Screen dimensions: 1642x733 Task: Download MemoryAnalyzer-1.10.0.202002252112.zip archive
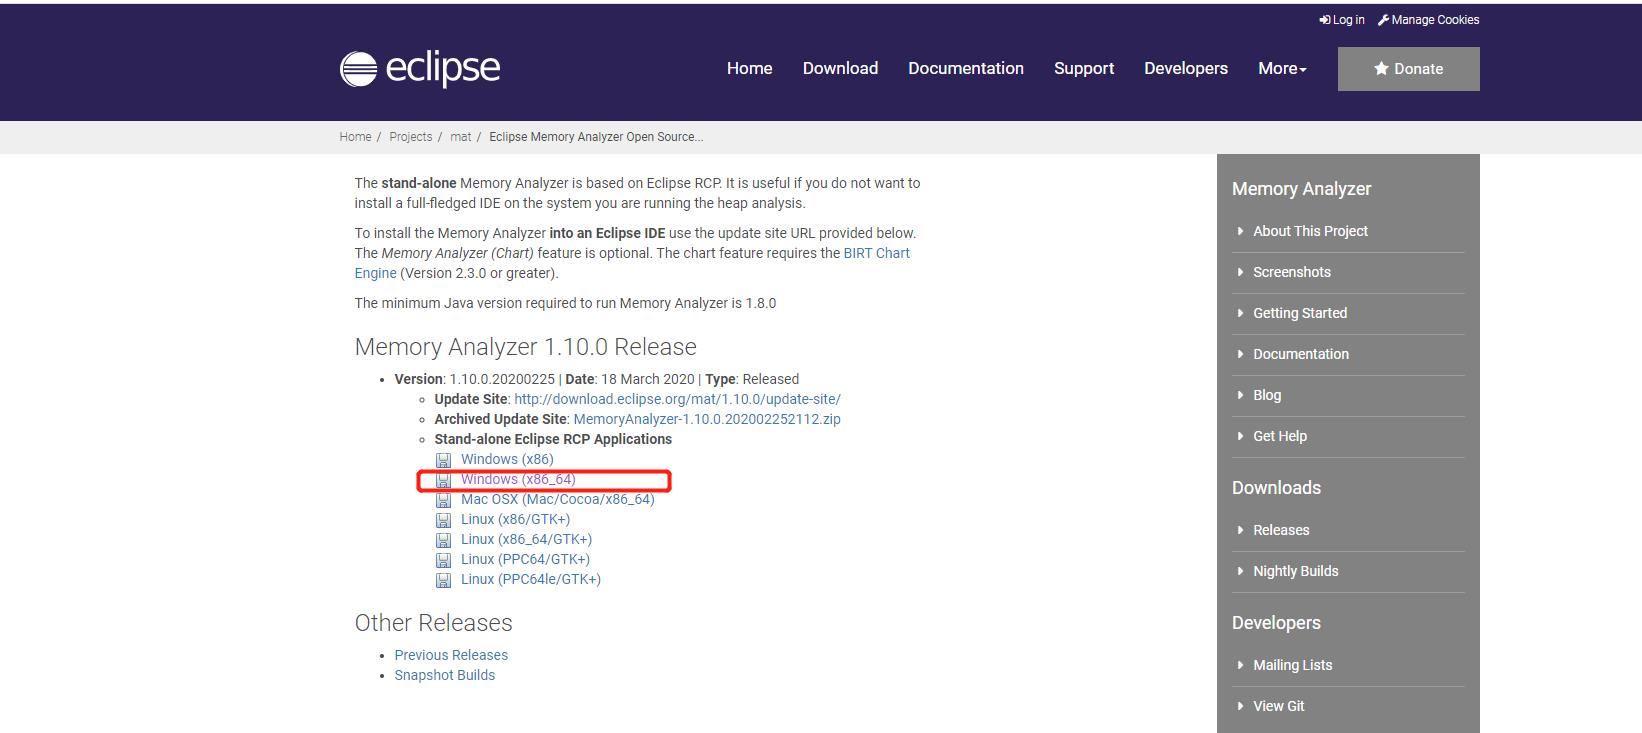pos(707,419)
